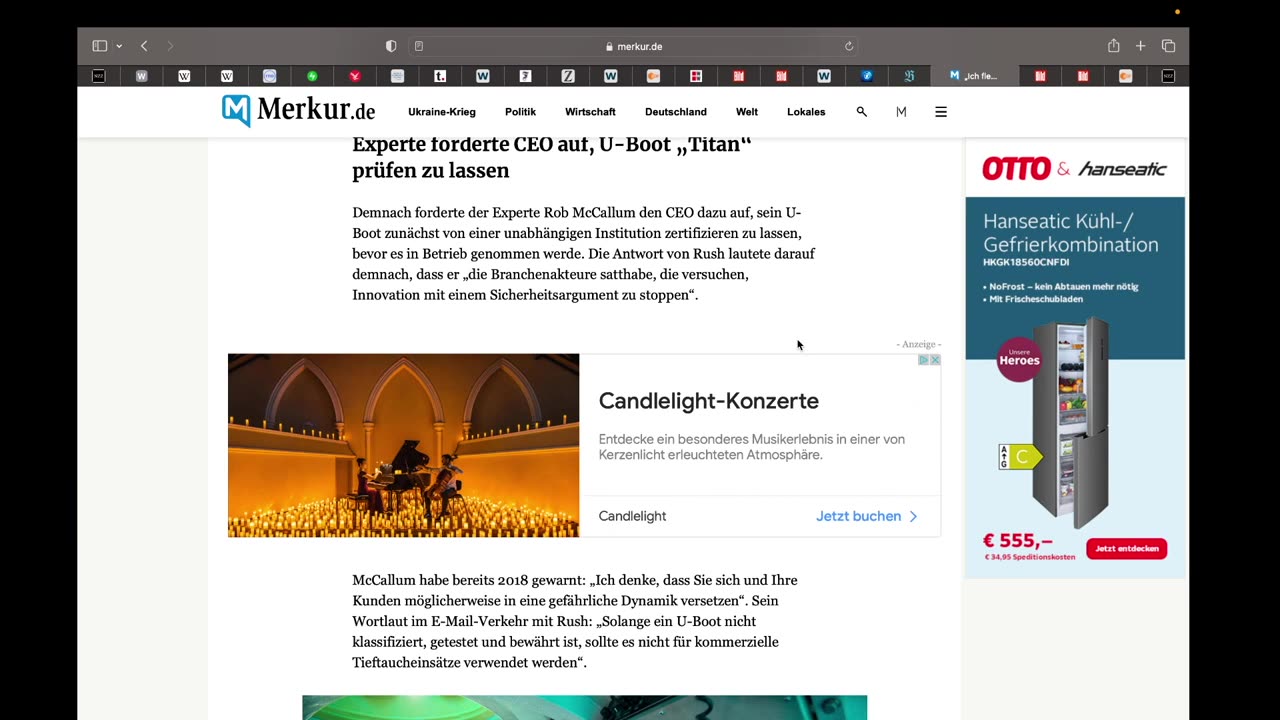
Task: Switch to the red bird icon tab
Action: coord(355,76)
